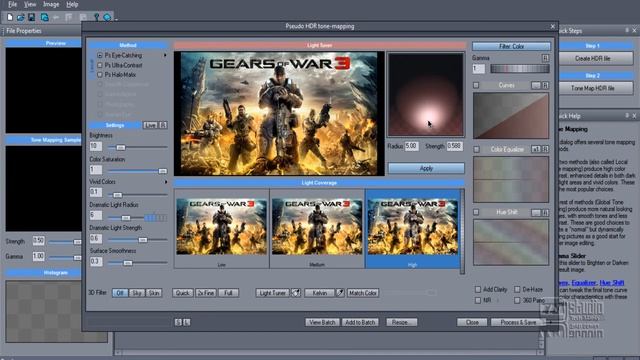Screen dimensions: 640x360
Task: Click the L button at dialog bottom
Action: point(187,322)
